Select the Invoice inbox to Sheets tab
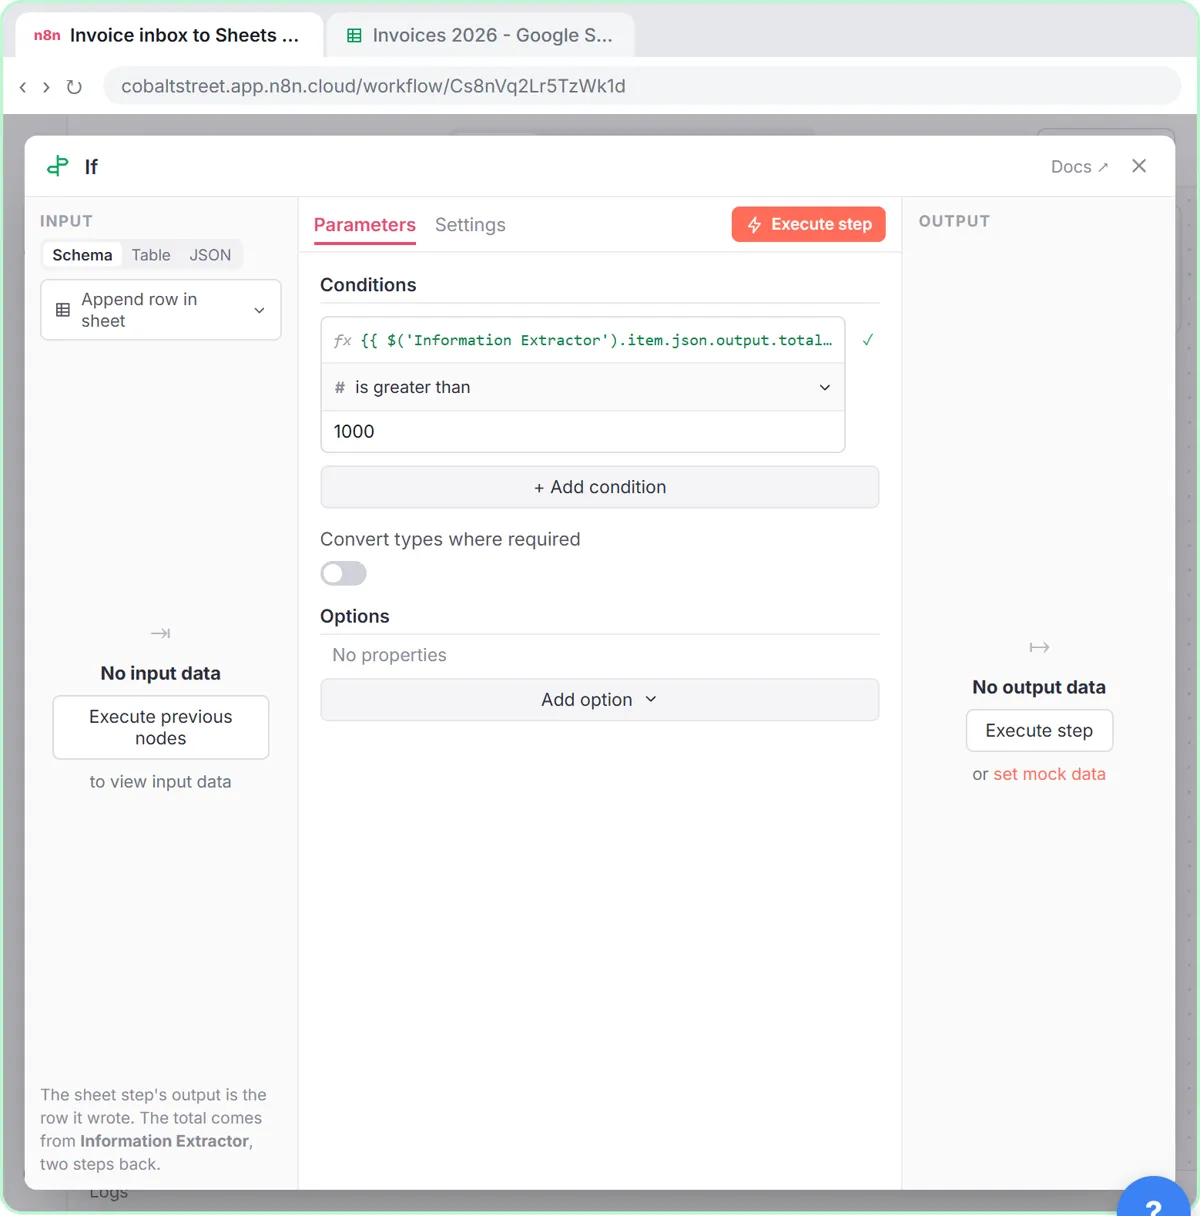 [167, 36]
